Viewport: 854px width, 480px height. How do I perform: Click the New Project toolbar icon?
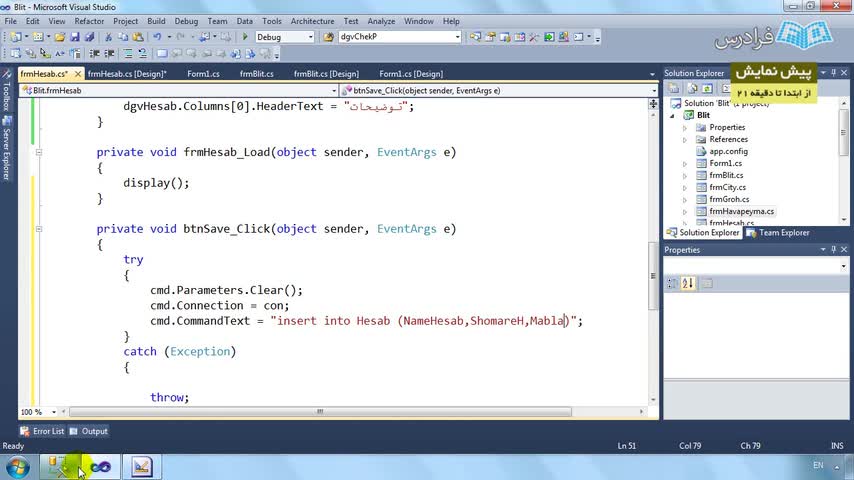pos(15,37)
